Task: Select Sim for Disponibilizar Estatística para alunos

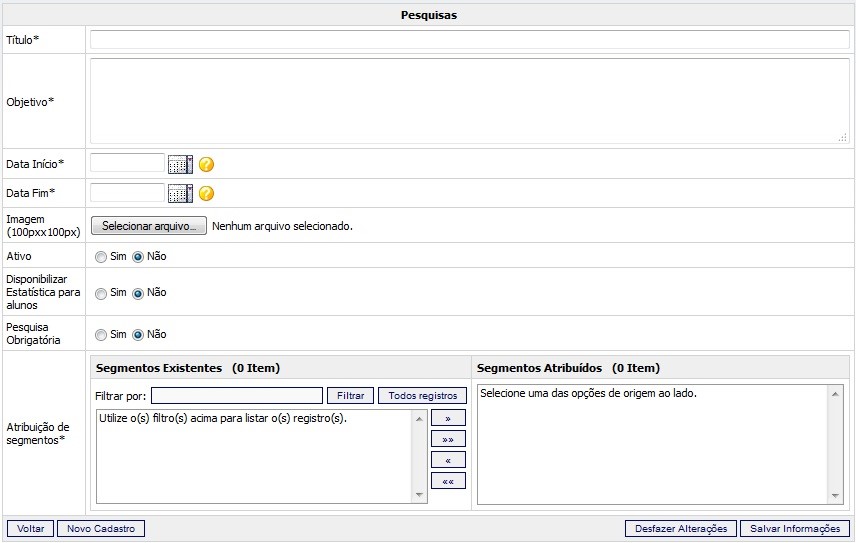Action: [x=100, y=294]
